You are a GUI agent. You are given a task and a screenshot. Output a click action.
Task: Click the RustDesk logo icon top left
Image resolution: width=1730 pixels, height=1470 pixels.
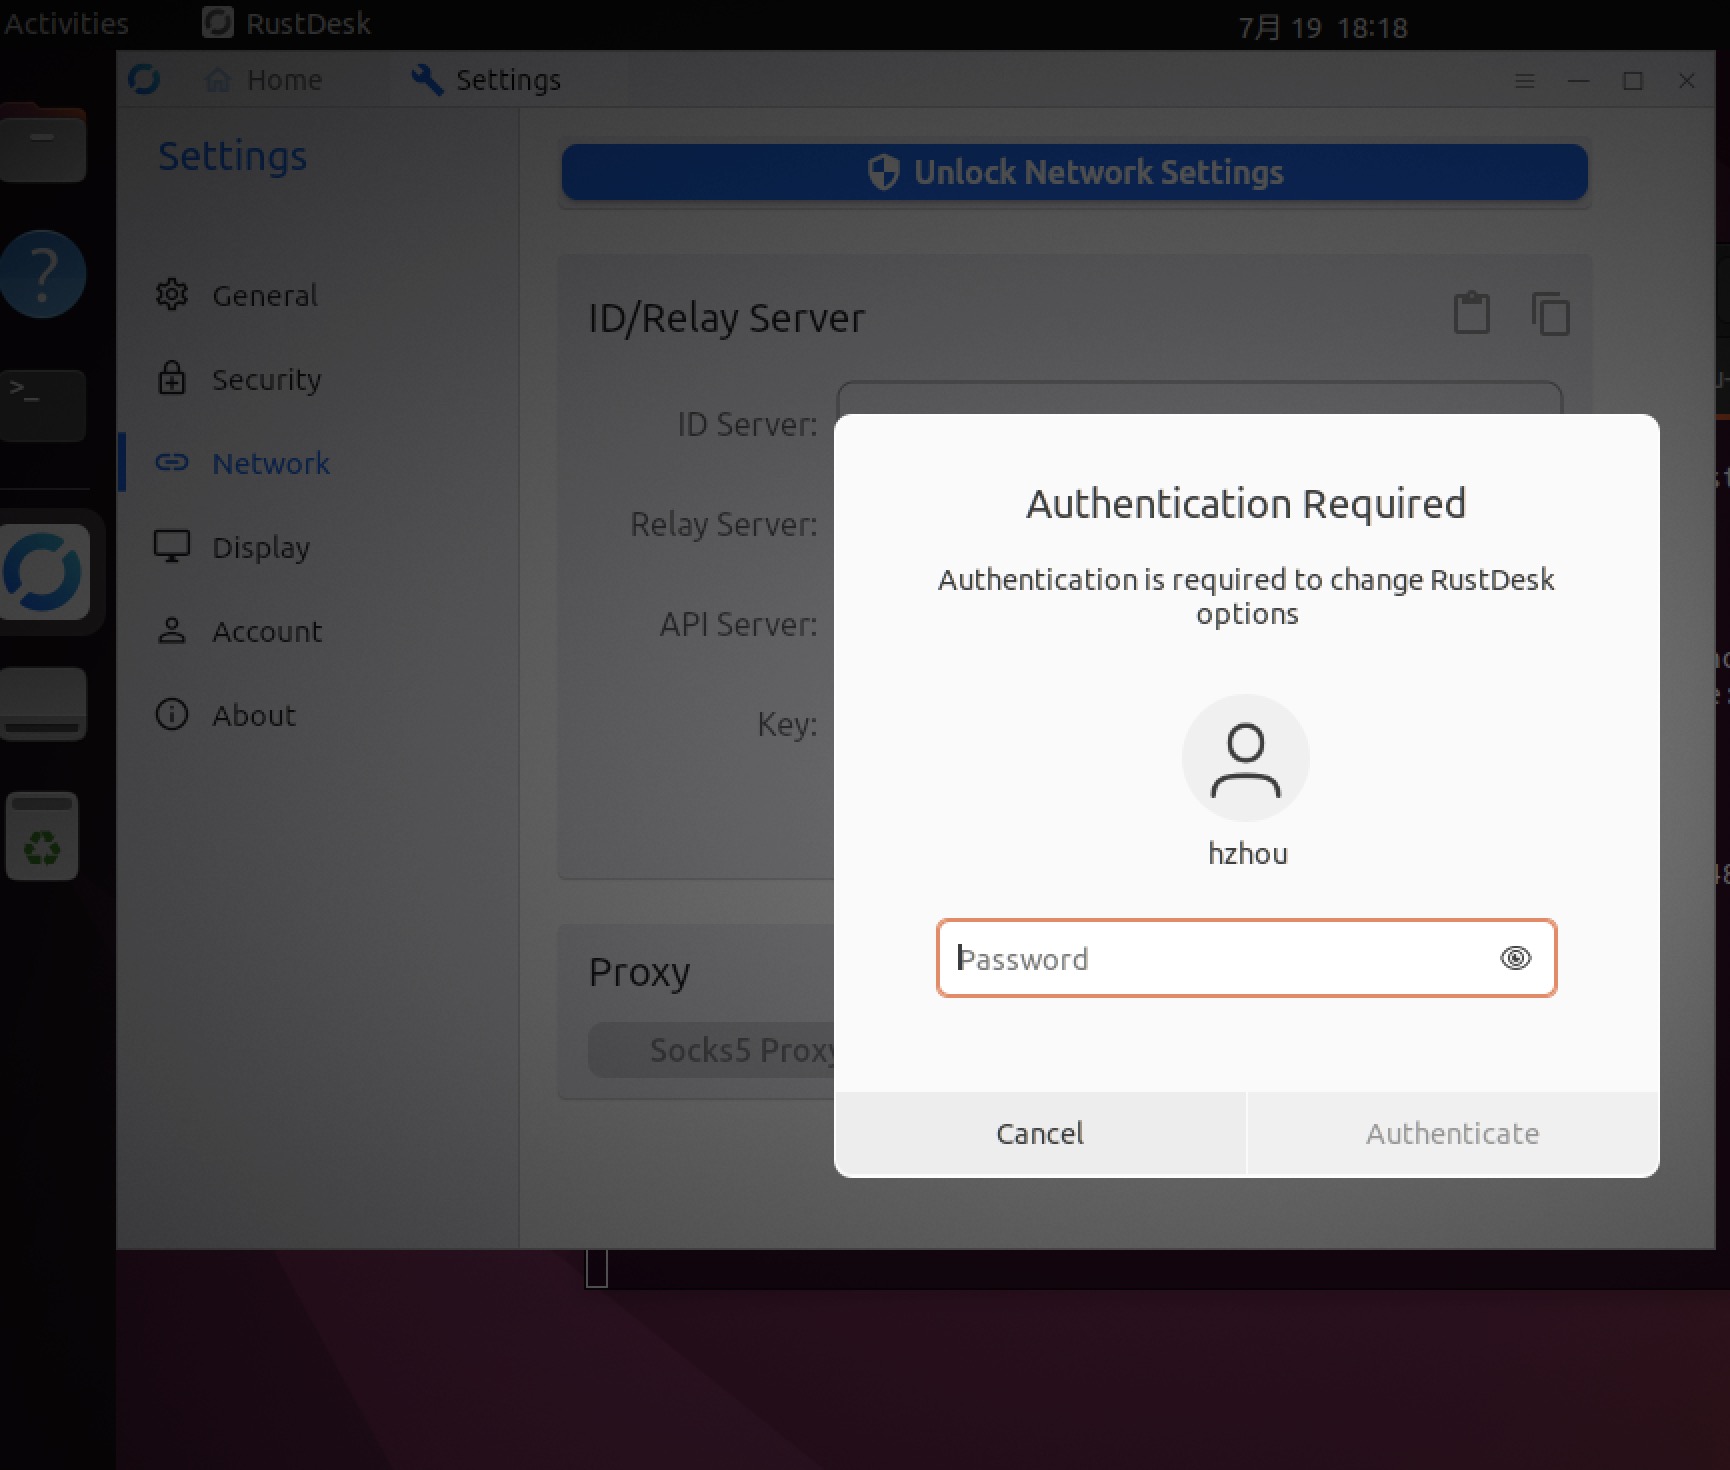pos(145,80)
